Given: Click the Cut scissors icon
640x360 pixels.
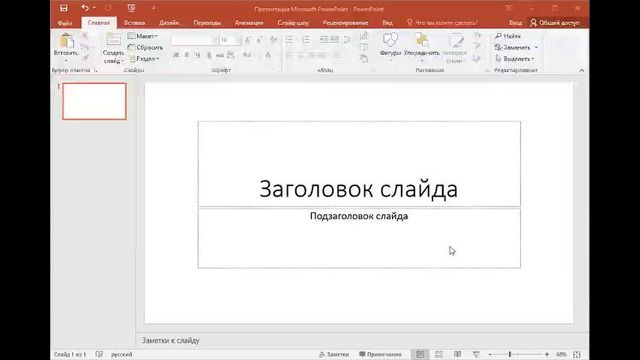Looking at the screenshot, I should click(85, 36).
